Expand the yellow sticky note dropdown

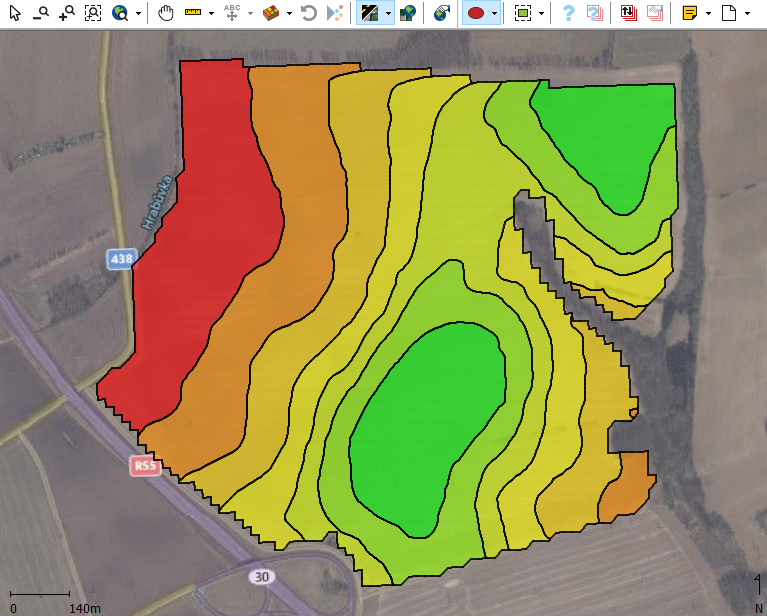(708, 14)
